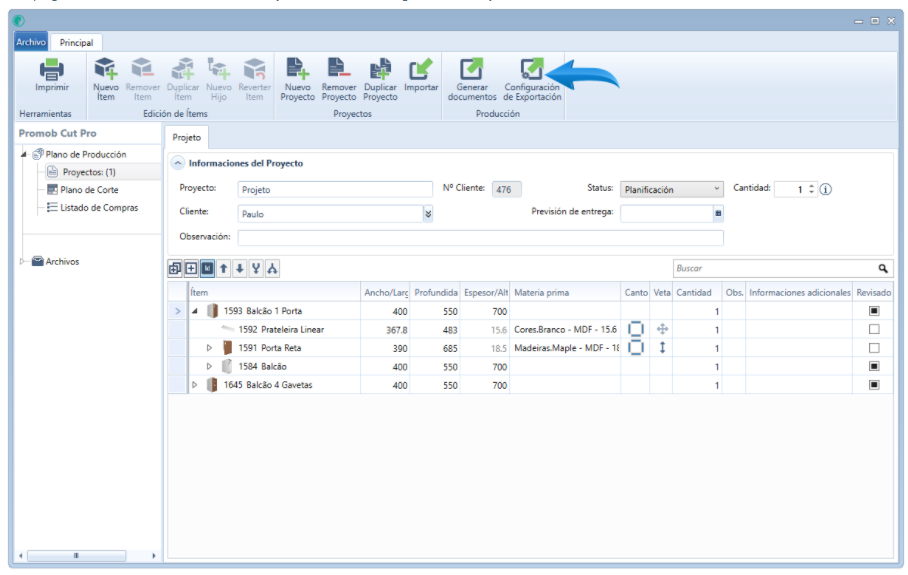Click the Nuevo Hijo icon
The width and height of the screenshot is (908, 575).
pos(219,68)
